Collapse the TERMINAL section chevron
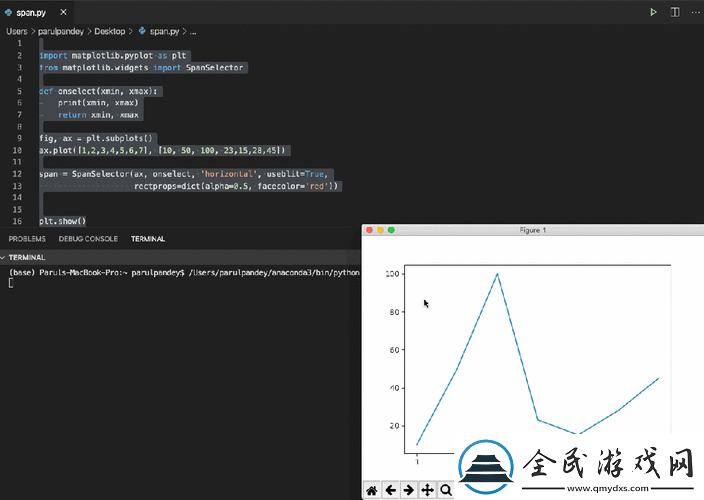Screen dimensions: 704x500 [x=3, y=258]
